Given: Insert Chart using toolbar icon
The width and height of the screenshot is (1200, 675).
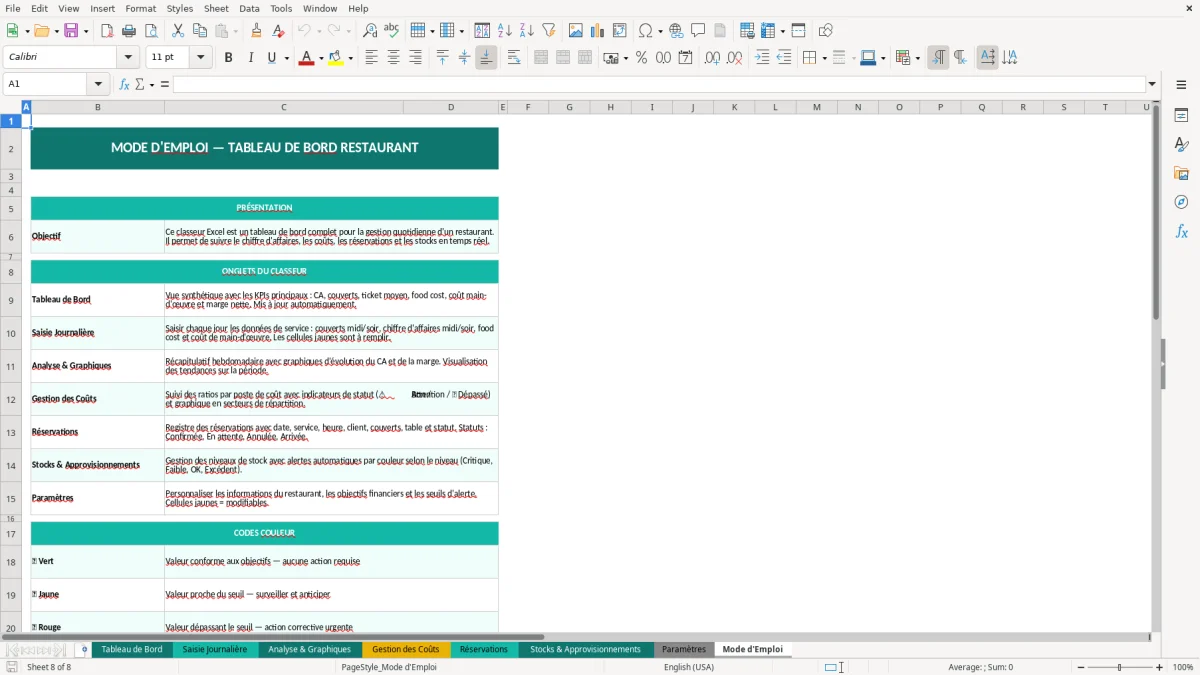Looking at the screenshot, I should (598, 31).
